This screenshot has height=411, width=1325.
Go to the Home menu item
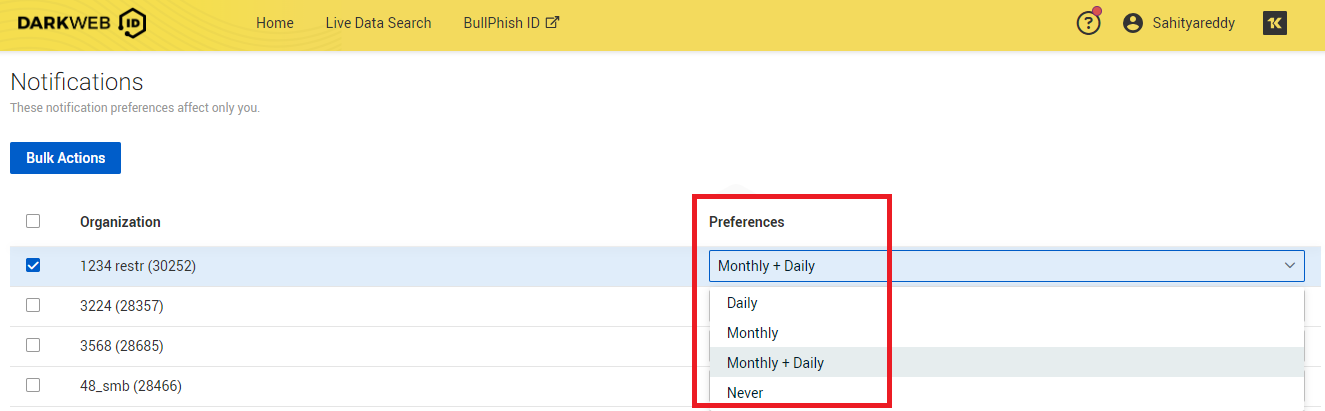coord(275,23)
